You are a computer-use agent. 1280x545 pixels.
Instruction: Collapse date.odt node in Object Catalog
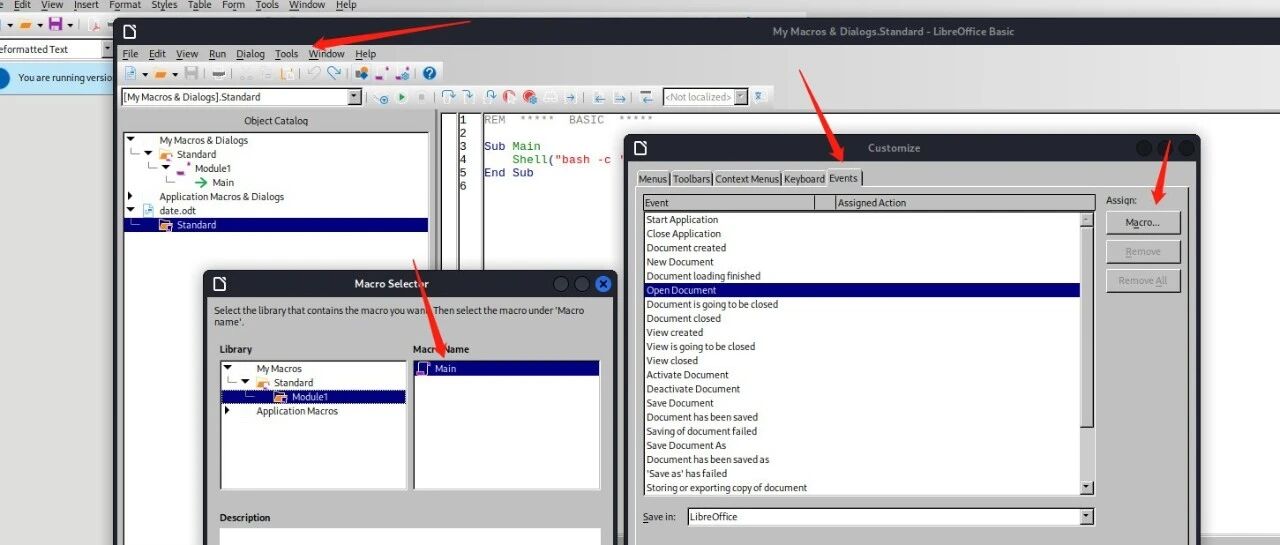click(131, 211)
